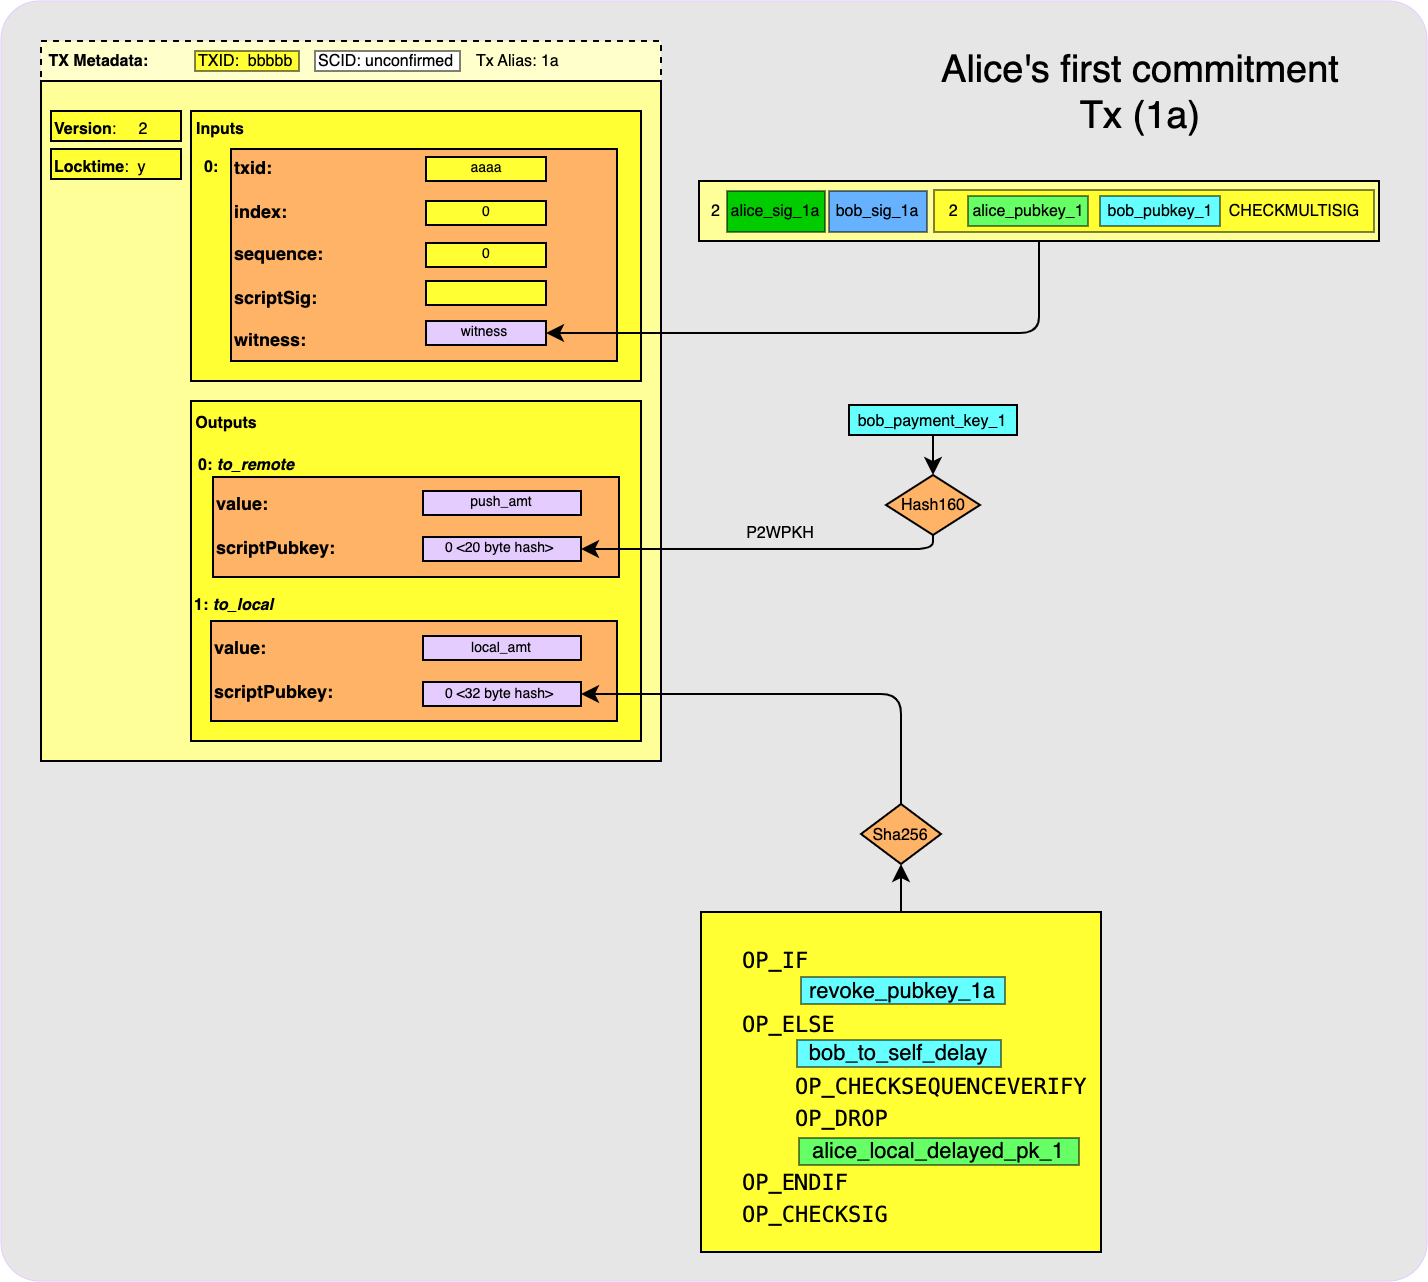Select the witness field box

[x=486, y=332]
